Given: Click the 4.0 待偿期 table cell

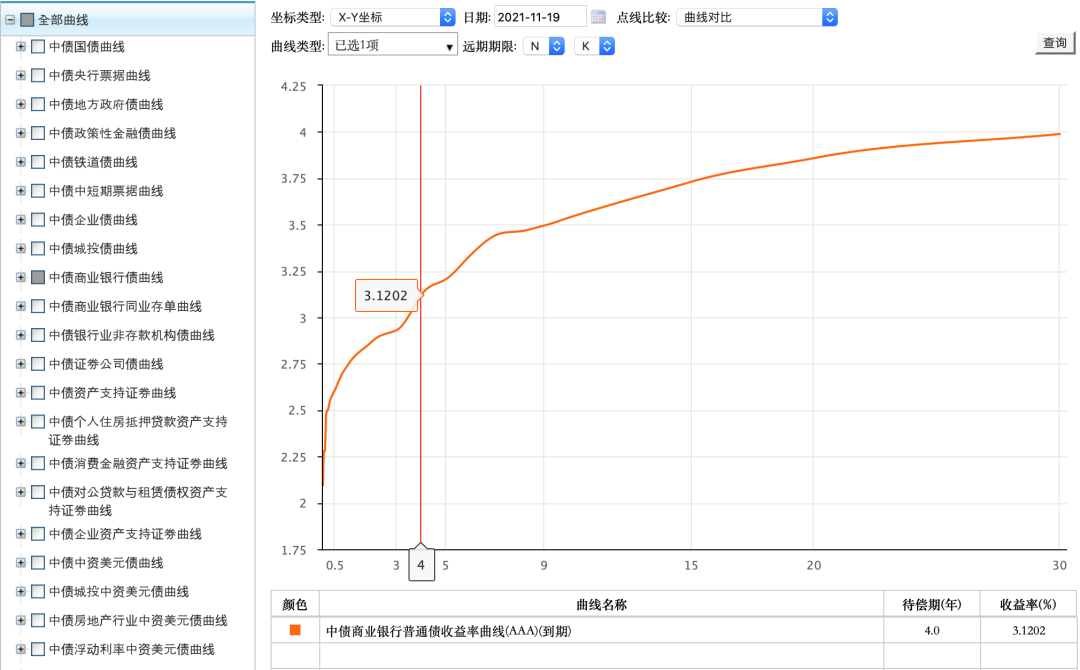Looking at the screenshot, I should tap(931, 630).
